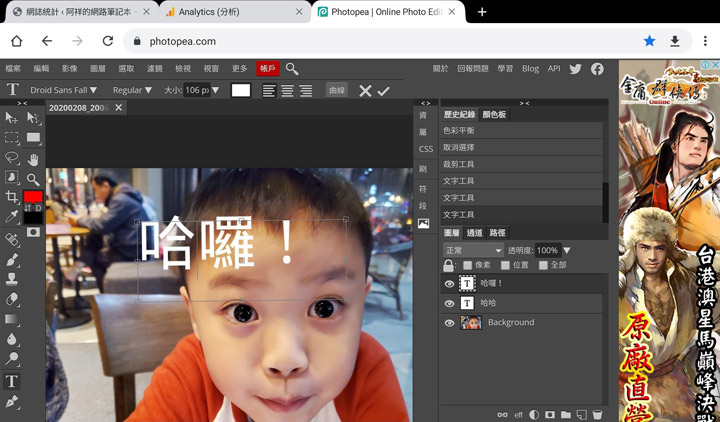This screenshot has height=422, width=720.
Task: Hide the 哈囉！ text layer
Action: tap(450, 284)
